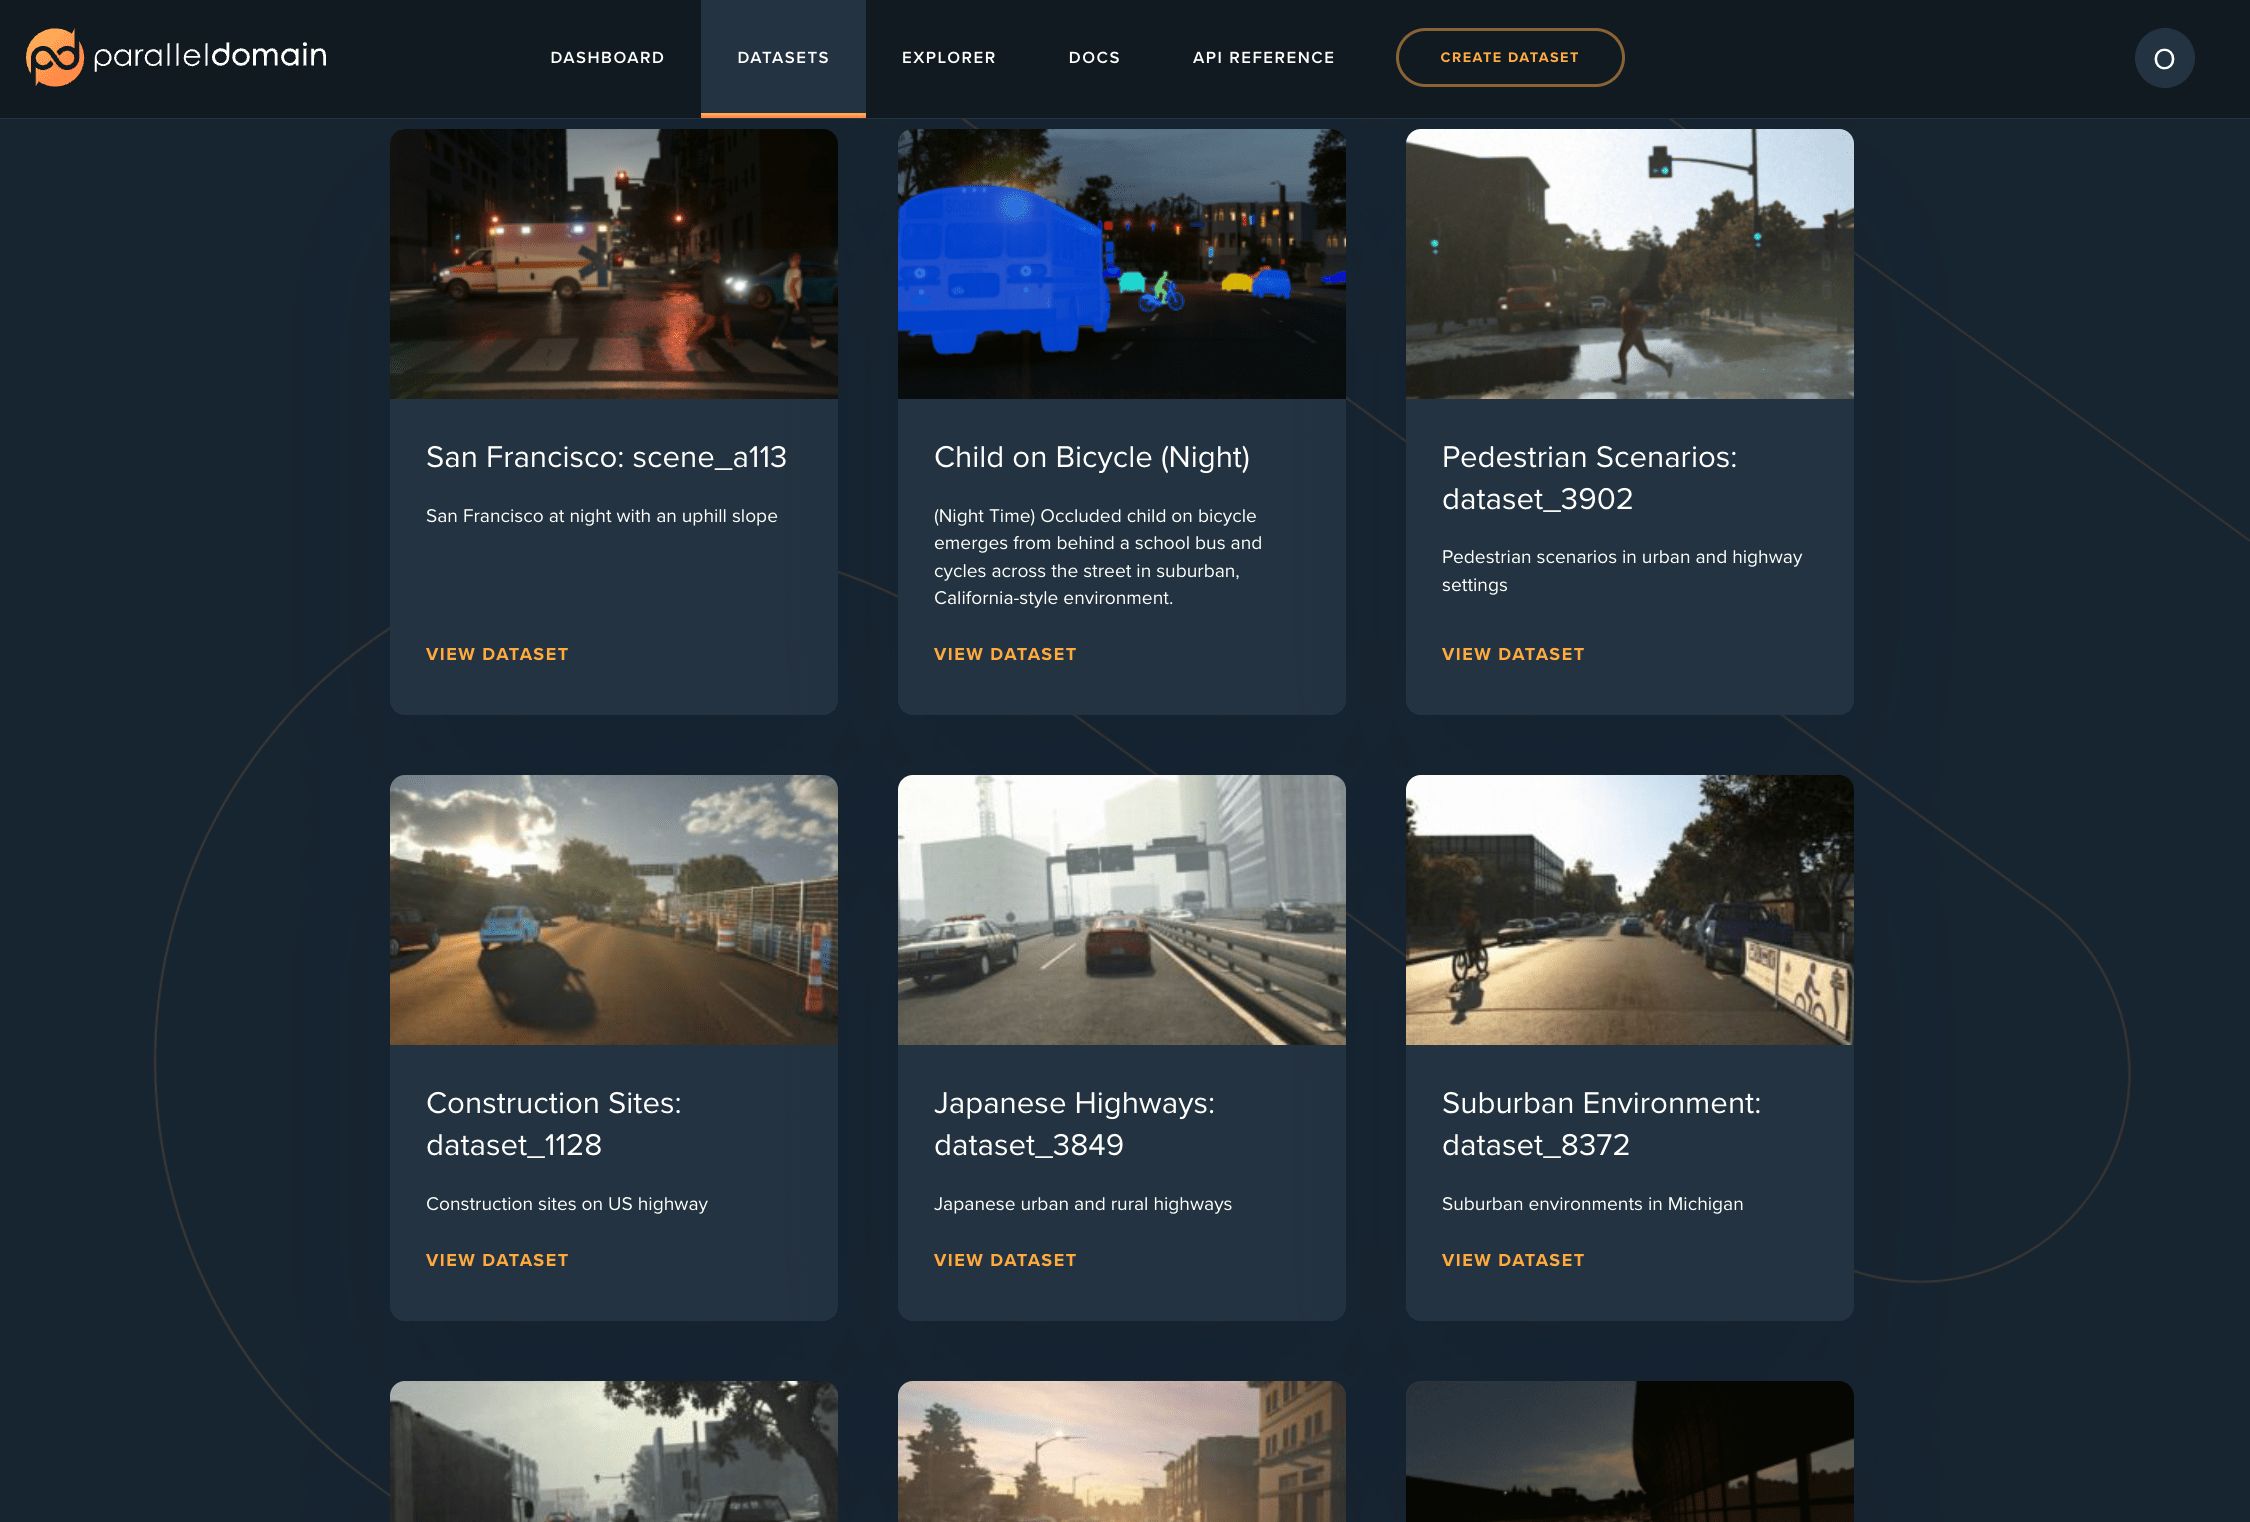View dataset for Pedestrian Scenarios dataset_3902

[1513, 654]
